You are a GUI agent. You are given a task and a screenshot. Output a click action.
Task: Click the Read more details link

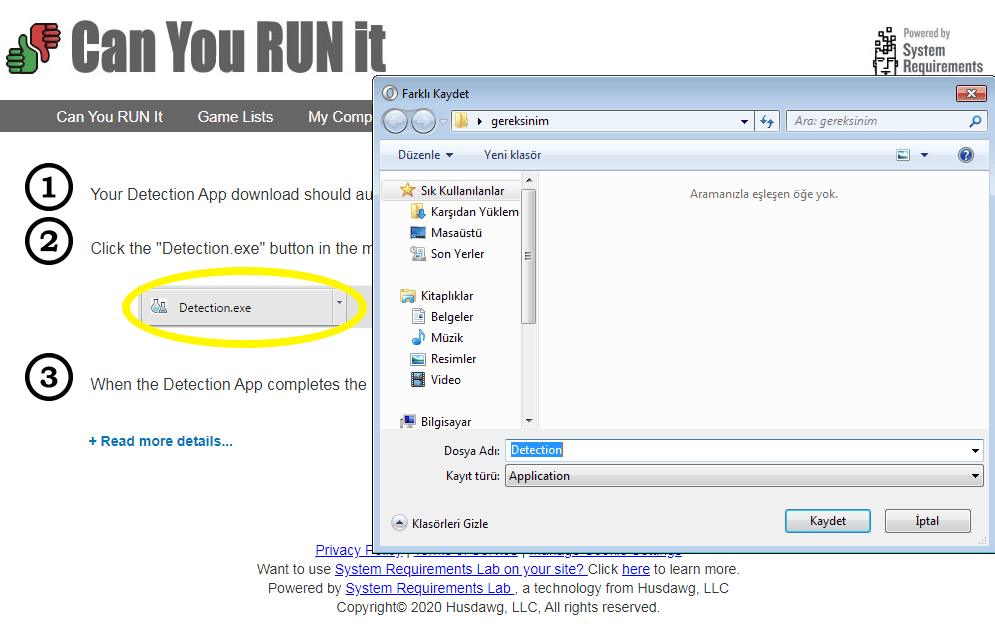pyautogui.click(x=160, y=441)
